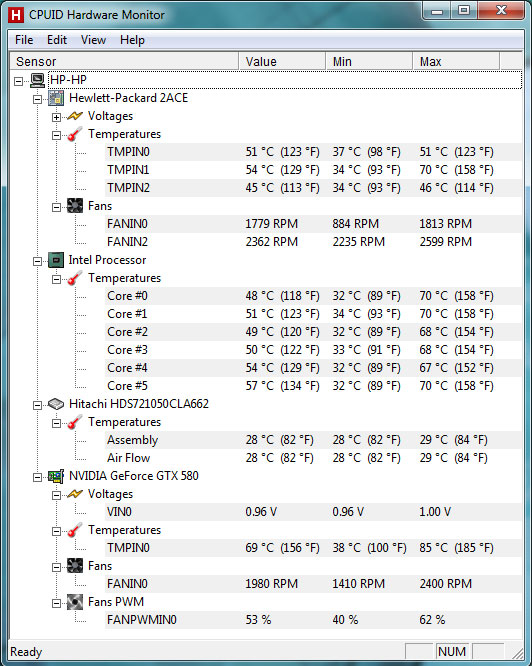Click the NVIDIA GeForce graphics card icon
Screen dimensions: 532x666
coord(56,476)
